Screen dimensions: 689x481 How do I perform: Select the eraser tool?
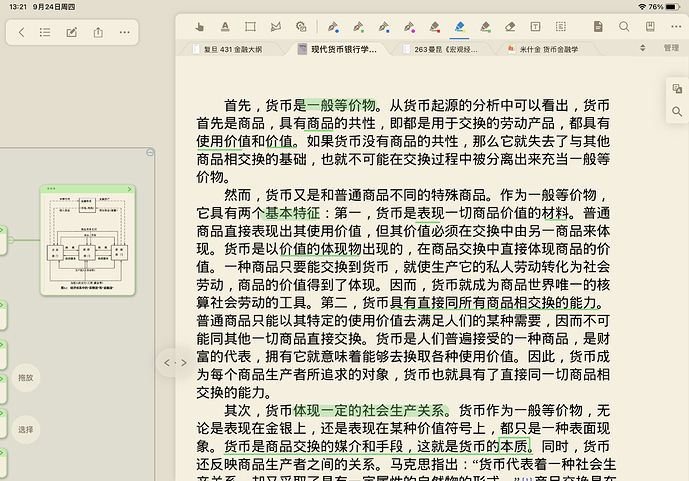[x=510, y=27]
